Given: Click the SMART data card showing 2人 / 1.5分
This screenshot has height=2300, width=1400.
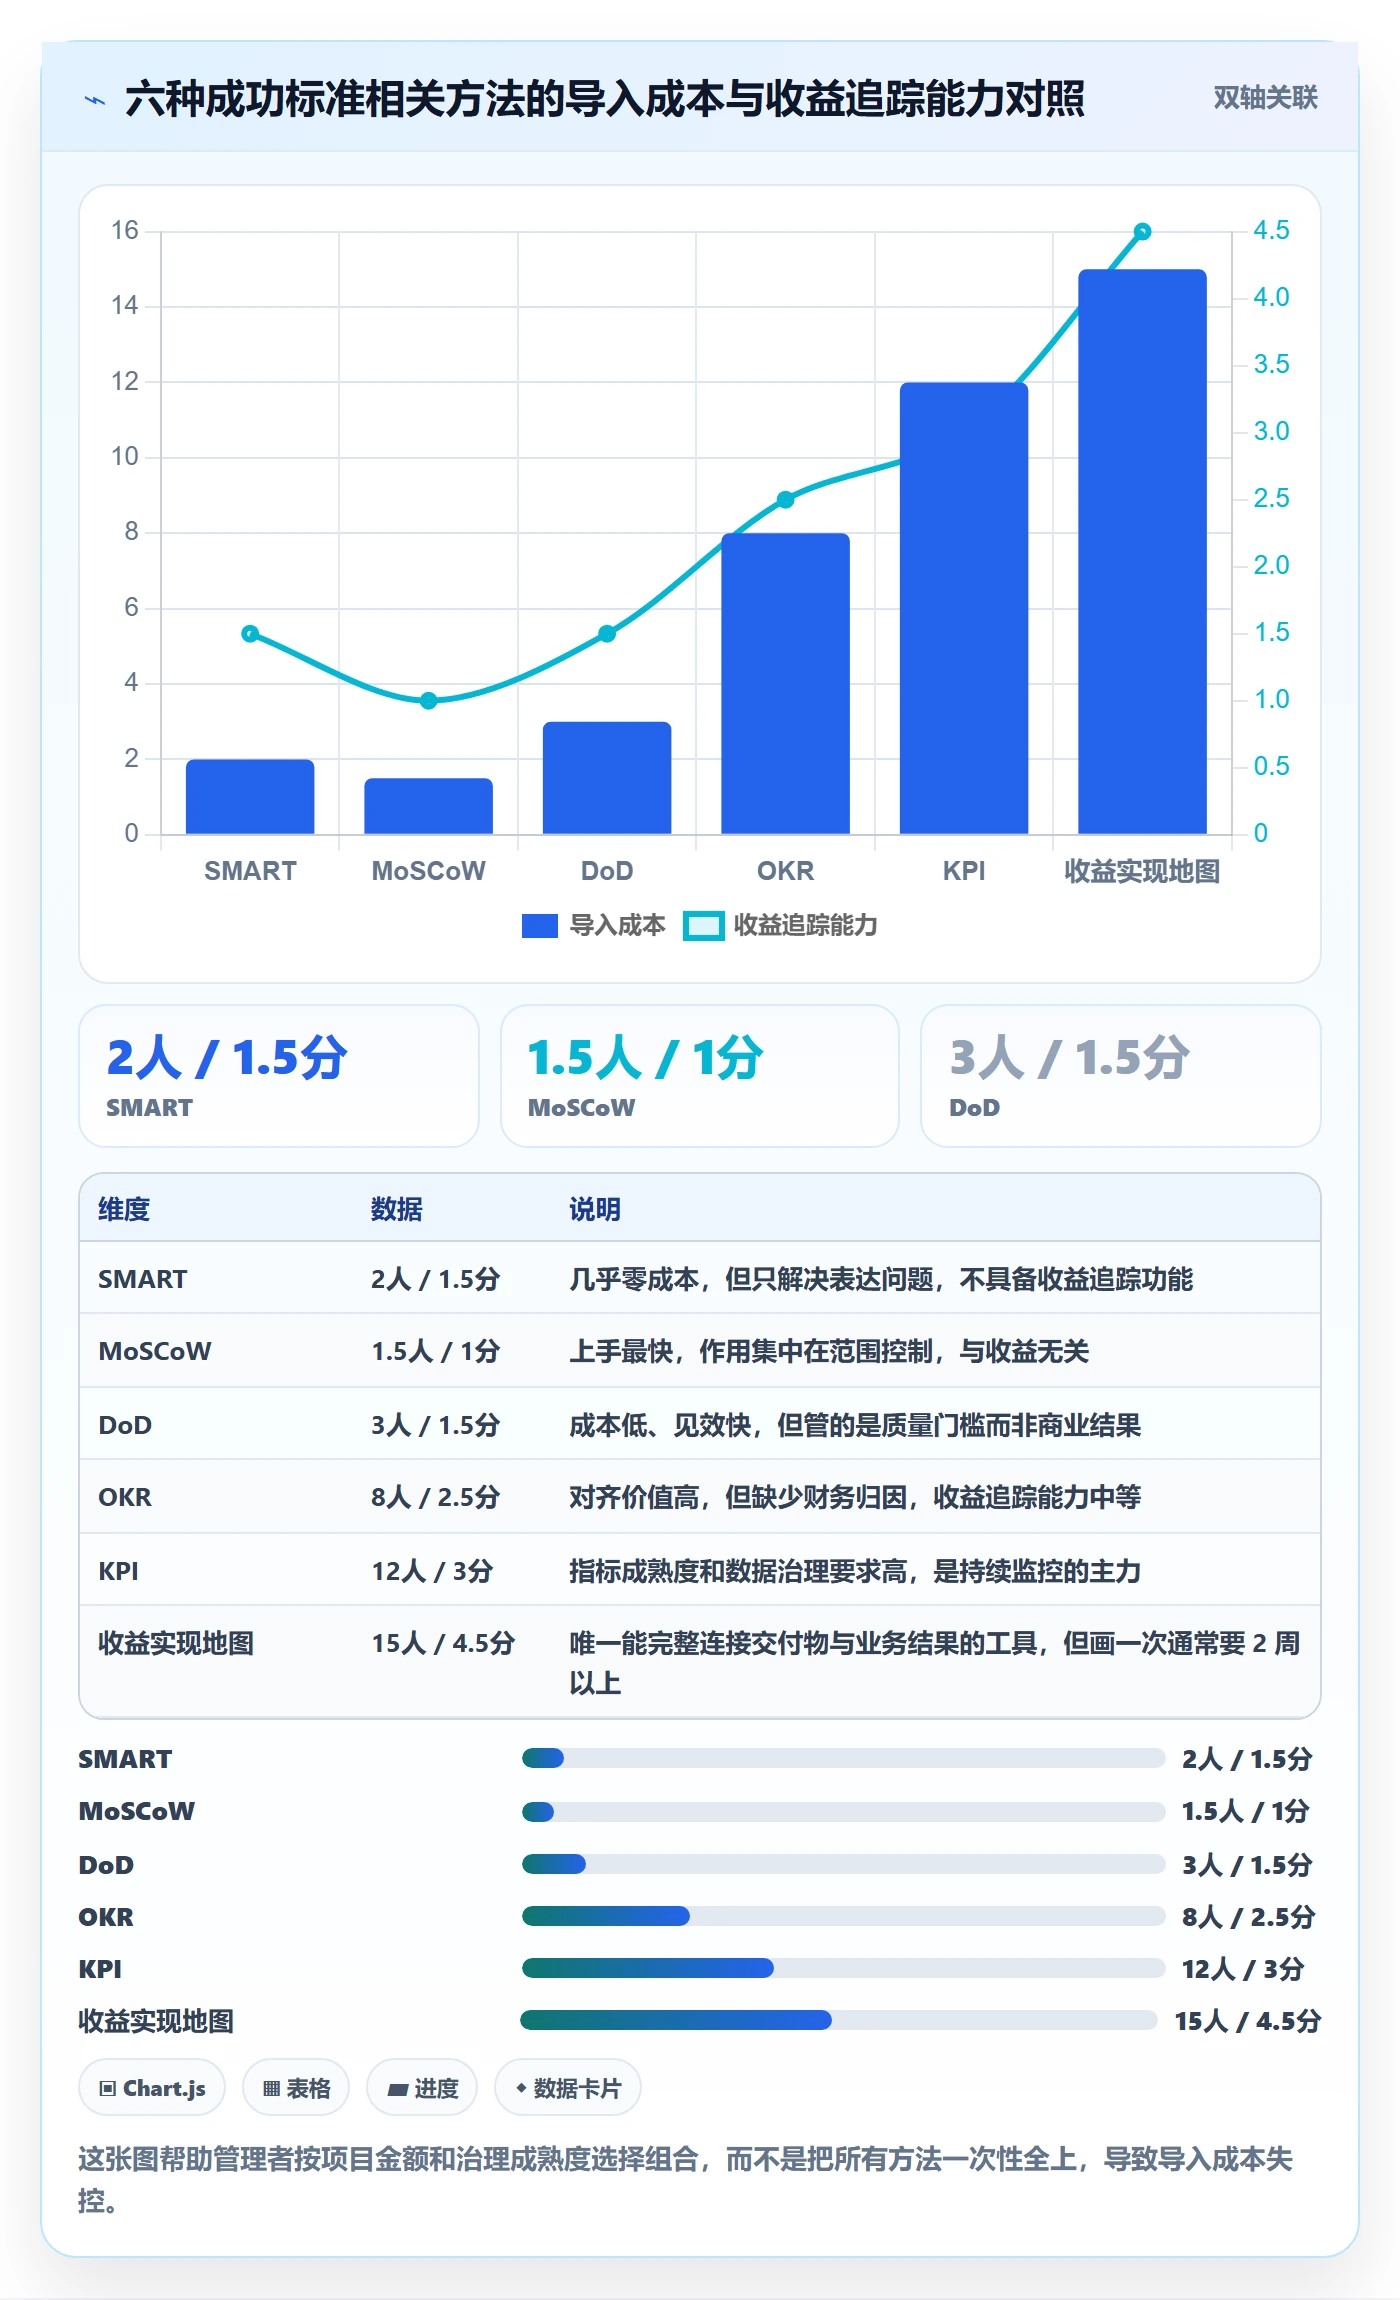Looking at the screenshot, I should pos(279,1076).
